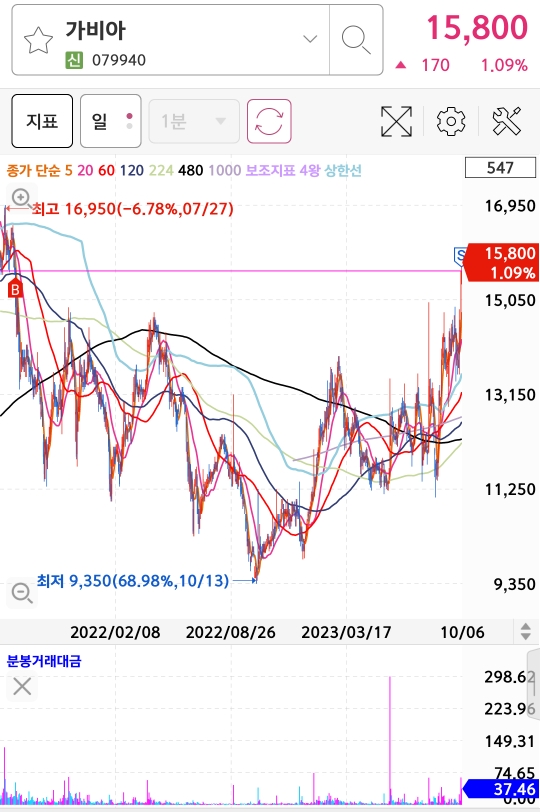This screenshot has height=812, width=540.
Task: Open the drawing tools wrench icon
Action: [506, 121]
